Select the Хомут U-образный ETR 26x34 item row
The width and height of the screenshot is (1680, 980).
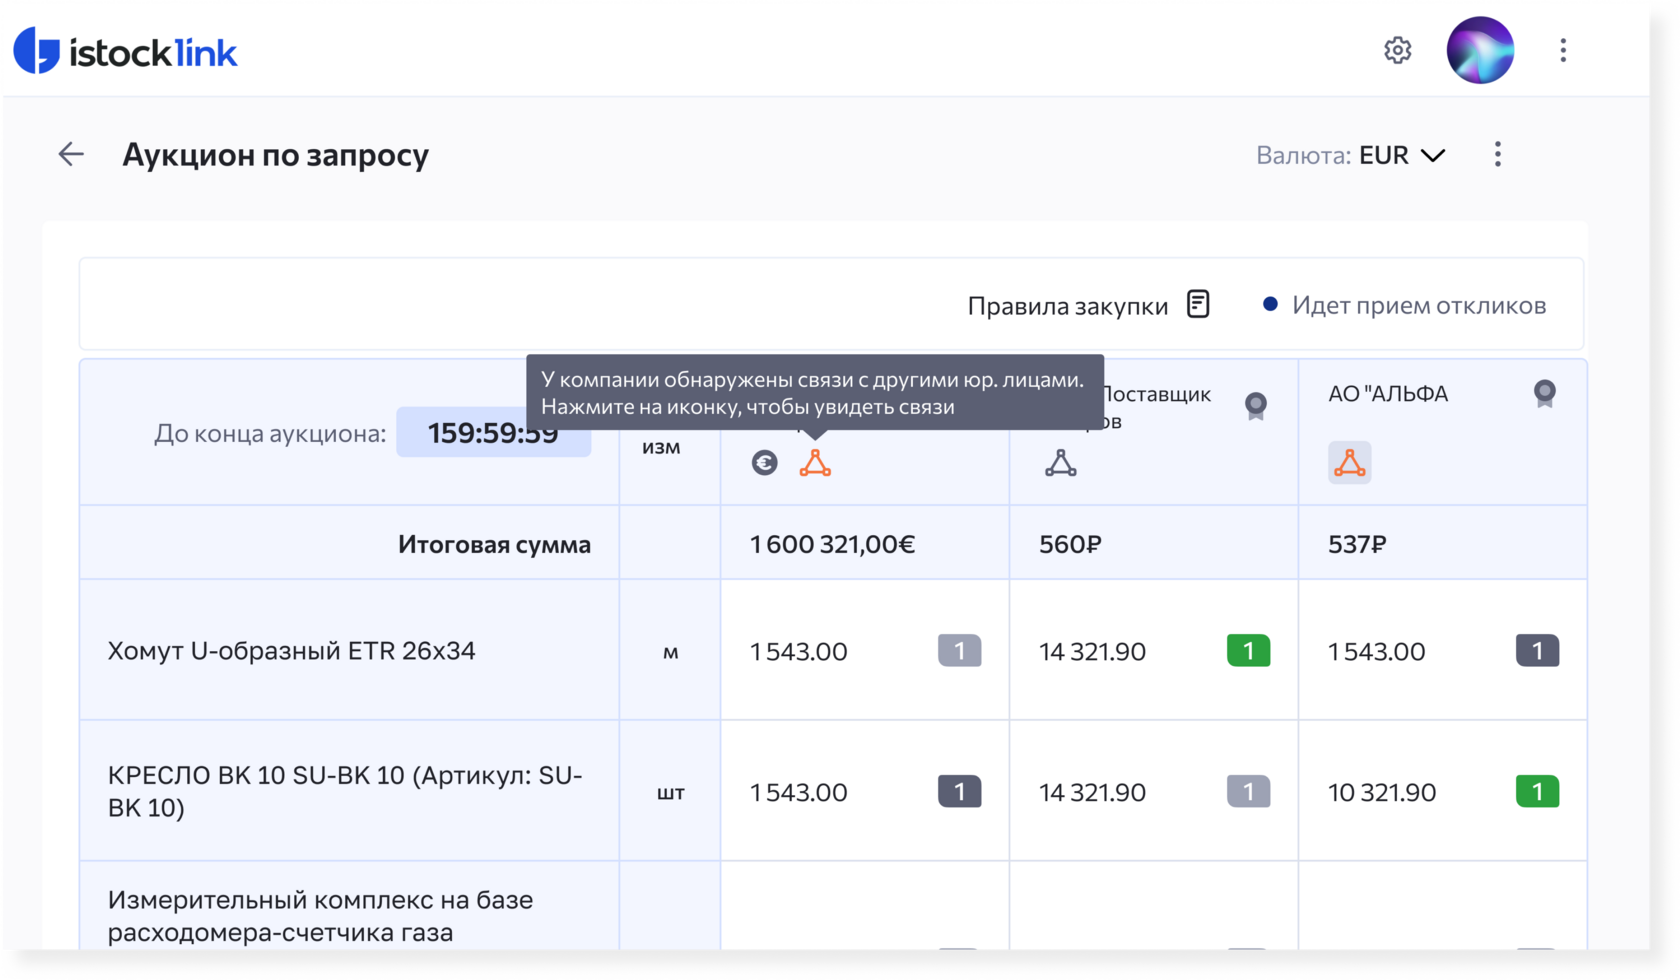click(291, 651)
